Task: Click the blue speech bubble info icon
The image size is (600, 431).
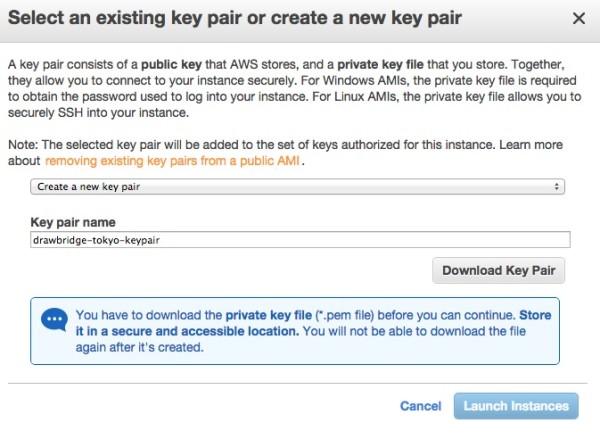Action: 54,320
